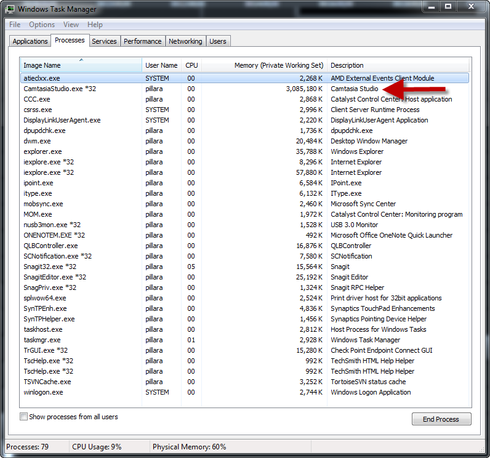This screenshot has height=458, width=490.
Task: Open the File menu
Action: [x=15, y=25]
